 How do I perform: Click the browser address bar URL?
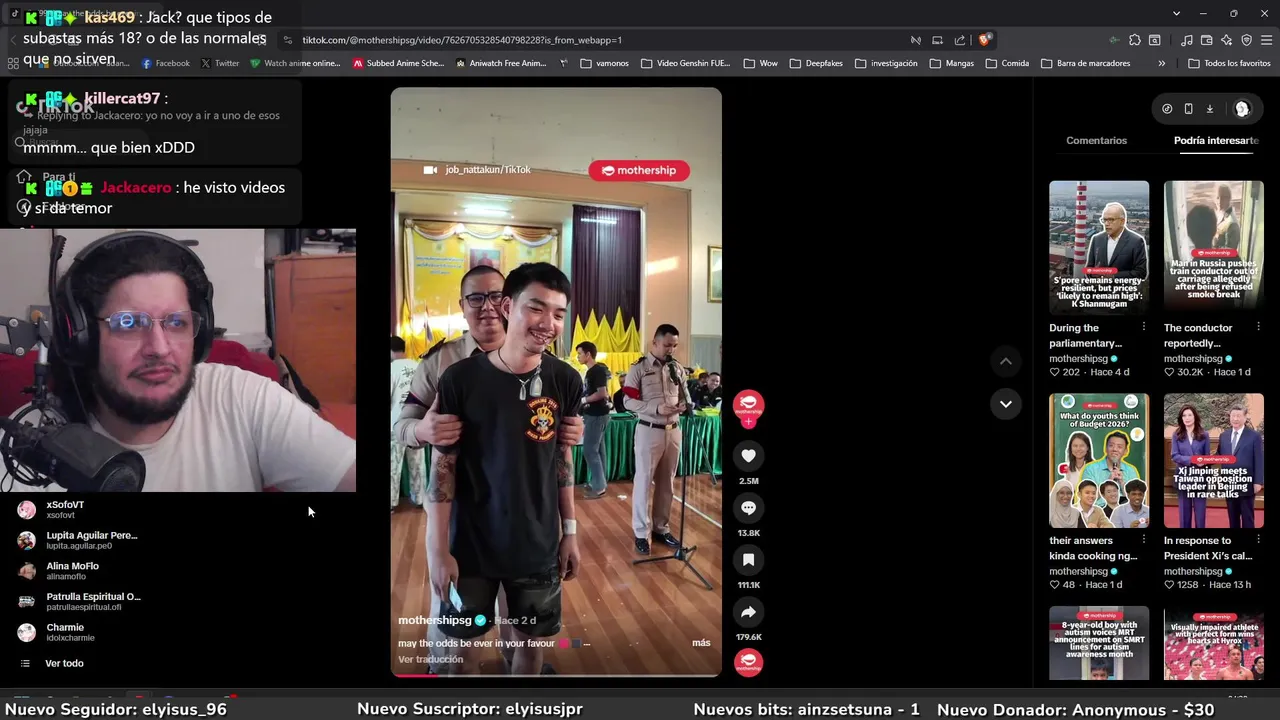pos(462,40)
